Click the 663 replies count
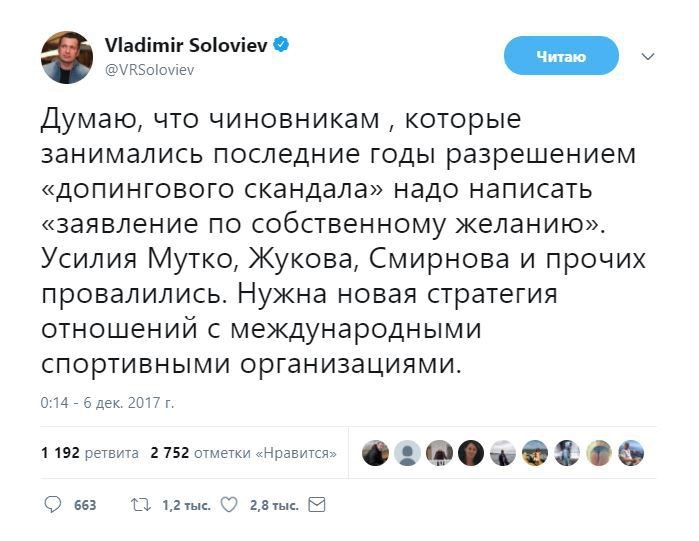The image size is (699, 541). [x=85, y=505]
